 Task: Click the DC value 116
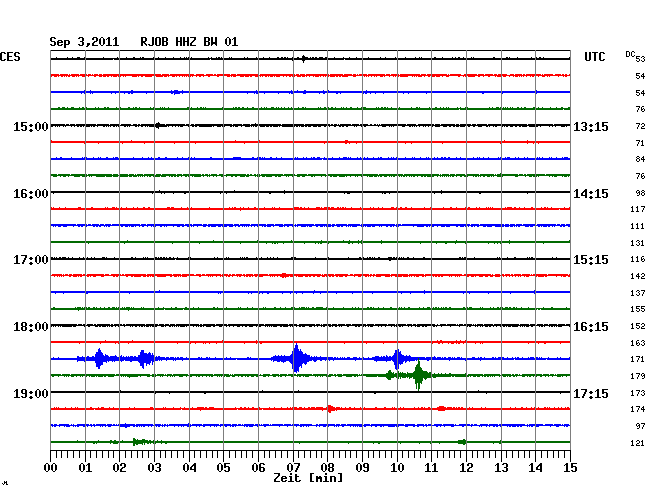pyautogui.click(x=638, y=259)
